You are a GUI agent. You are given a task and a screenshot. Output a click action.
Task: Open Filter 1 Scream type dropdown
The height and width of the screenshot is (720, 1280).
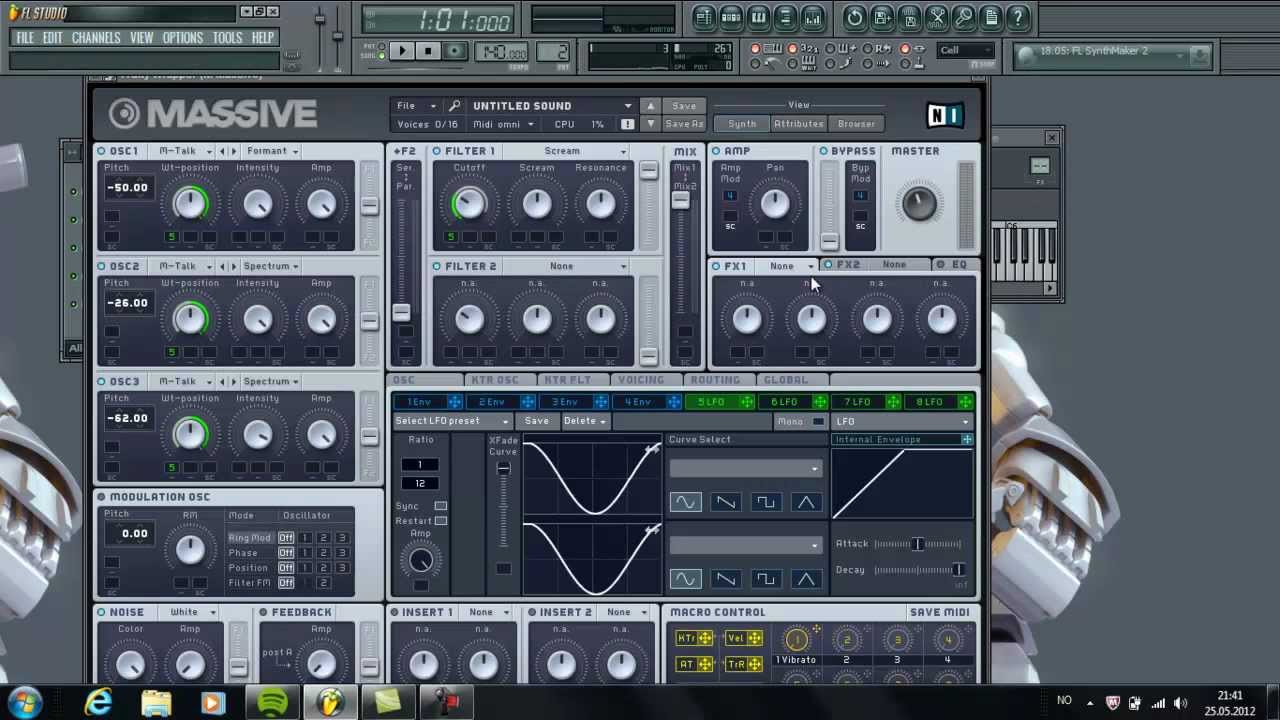point(585,151)
